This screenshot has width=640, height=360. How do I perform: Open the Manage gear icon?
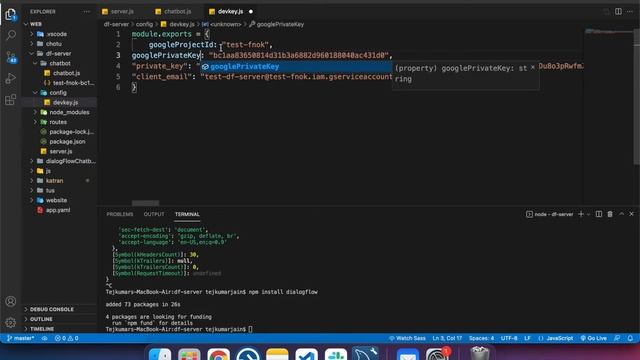coord(11,322)
